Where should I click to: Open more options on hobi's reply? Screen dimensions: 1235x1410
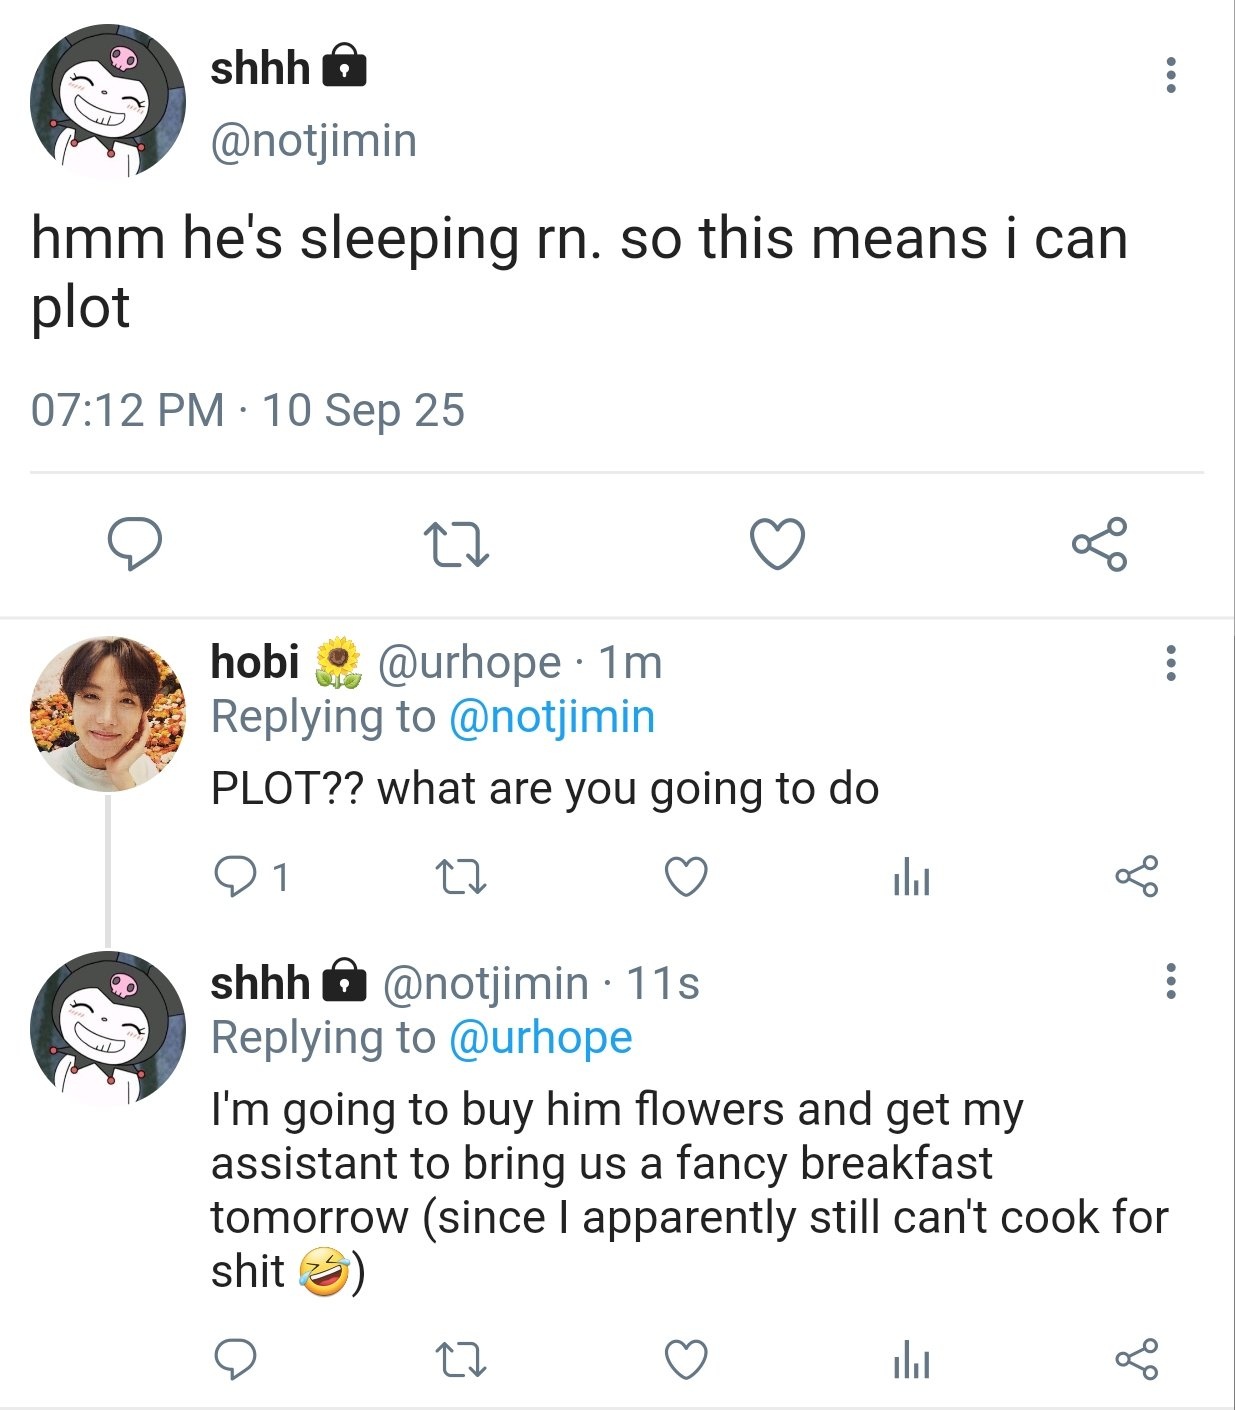coord(1170,663)
